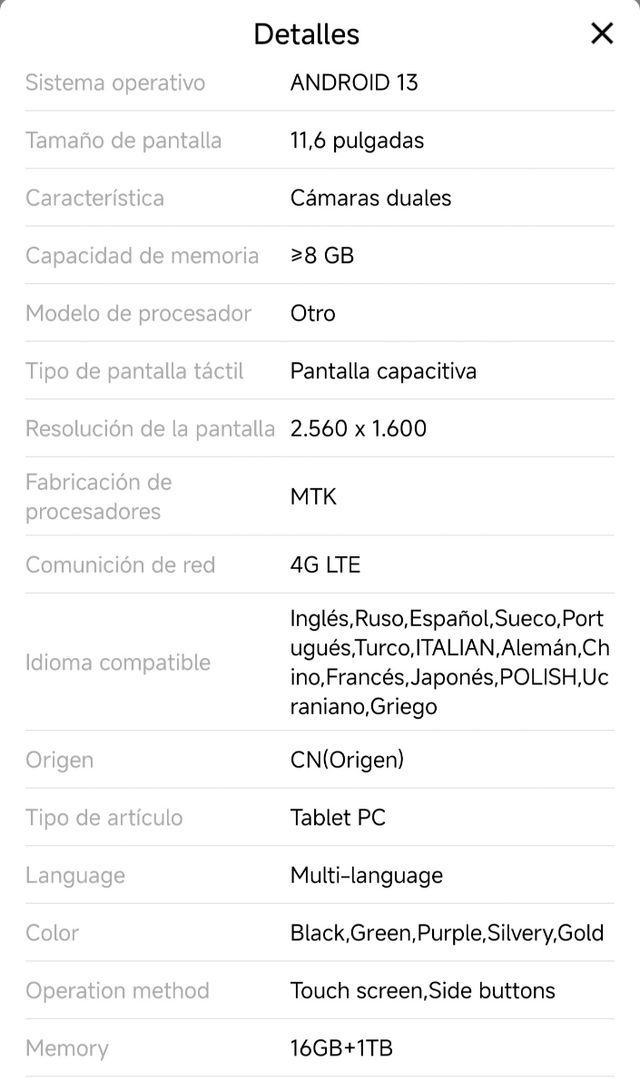The width and height of the screenshot is (640, 1089).
Task: Select the Sistema operativo label
Action: click(115, 83)
